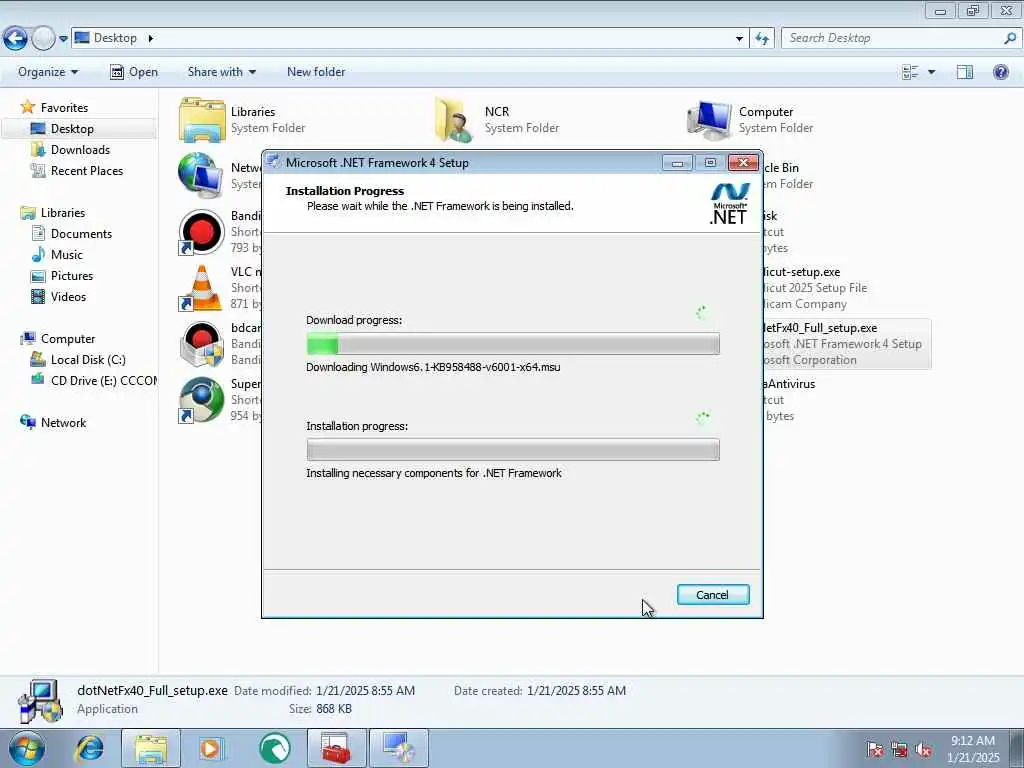Expand the Share with menu
This screenshot has height=768, width=1024.
click(221, 72)
